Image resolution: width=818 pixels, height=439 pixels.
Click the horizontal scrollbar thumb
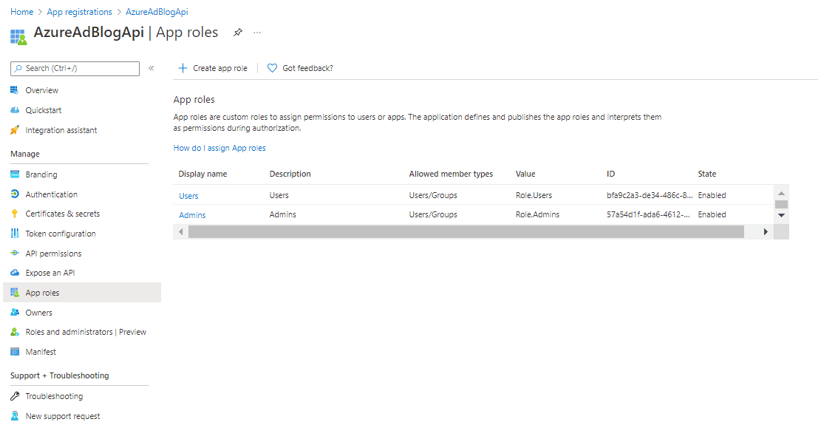click(466, 231)
